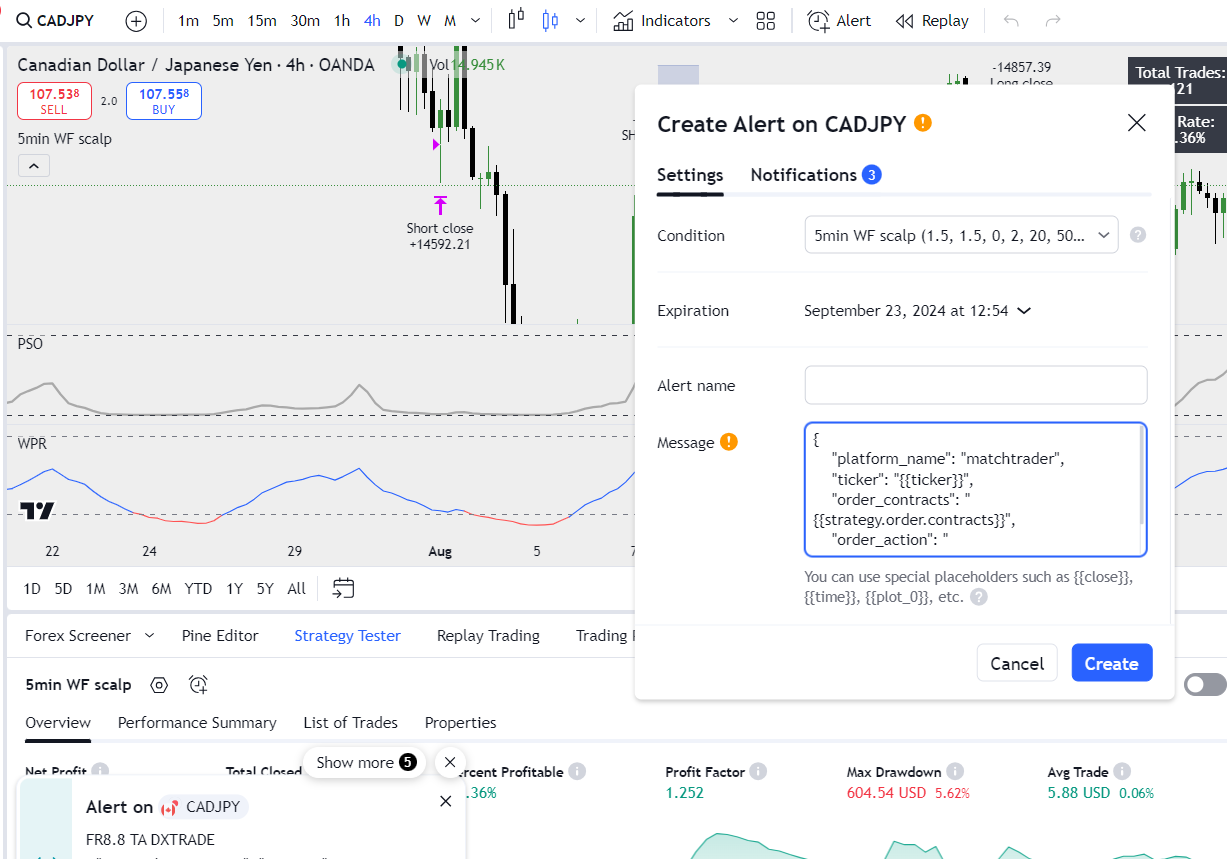Select the weekly W timeframe
The image size is (1227, 859).
(x=424, y=20)
